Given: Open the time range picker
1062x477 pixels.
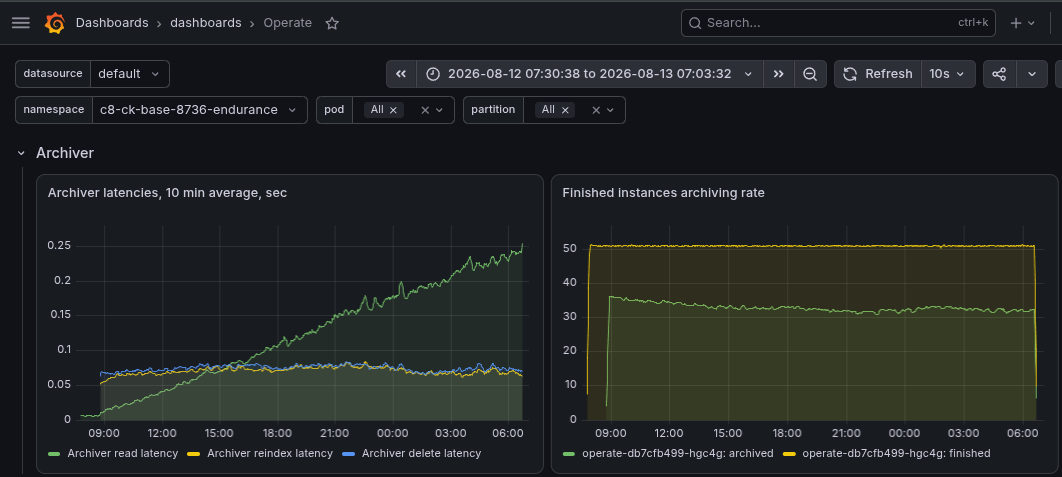Looking at the screenshot, I should pyautogui.click(x=590, y=74).
